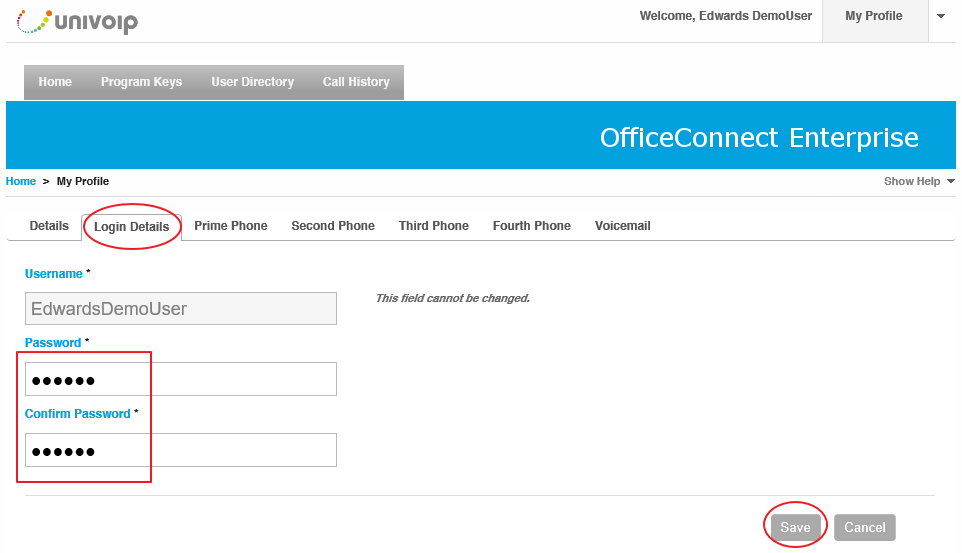Click the UniVoIP logo
The width and height of the screenshot is (962, 553).
77,21
